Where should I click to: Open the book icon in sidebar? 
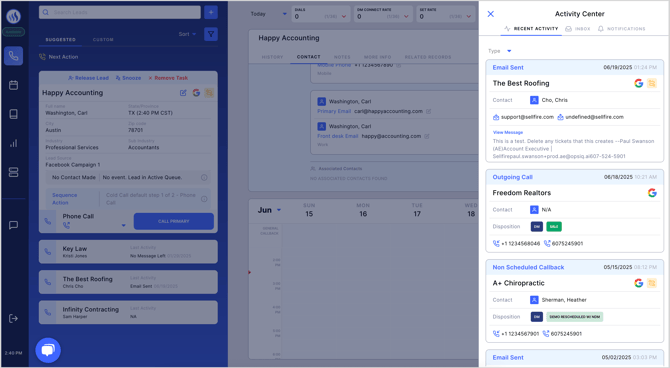[x=13, y=114]
